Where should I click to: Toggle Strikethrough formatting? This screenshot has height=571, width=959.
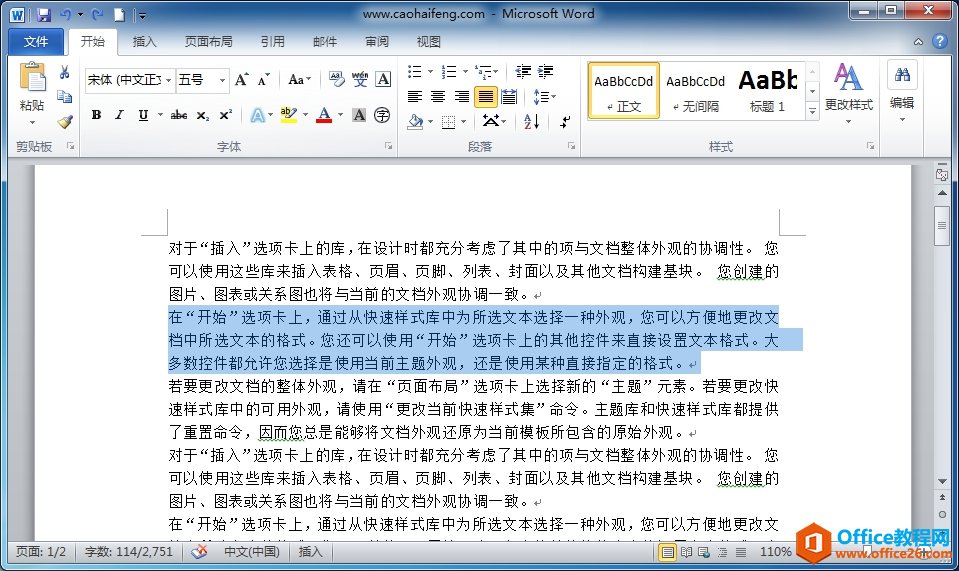pyautogui.click(x=179, y=115)
